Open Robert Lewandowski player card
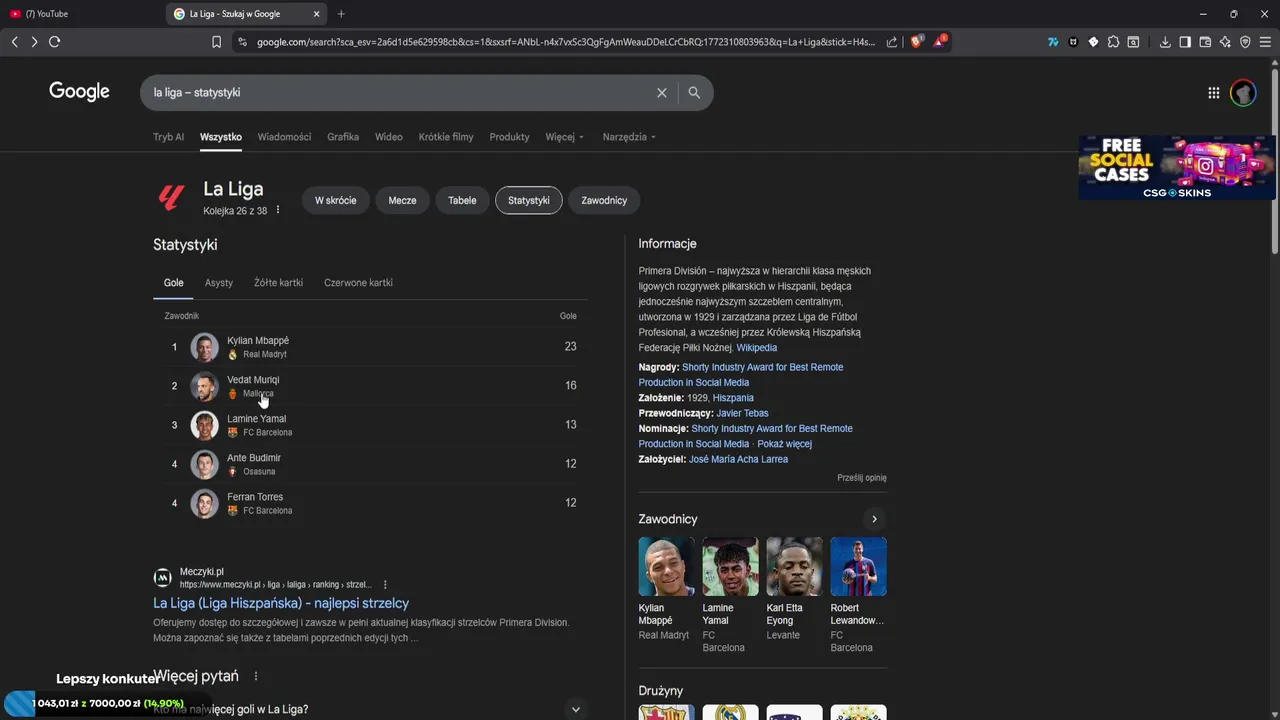The width and height of the screenshot is (1280, 720). [858, 596]
